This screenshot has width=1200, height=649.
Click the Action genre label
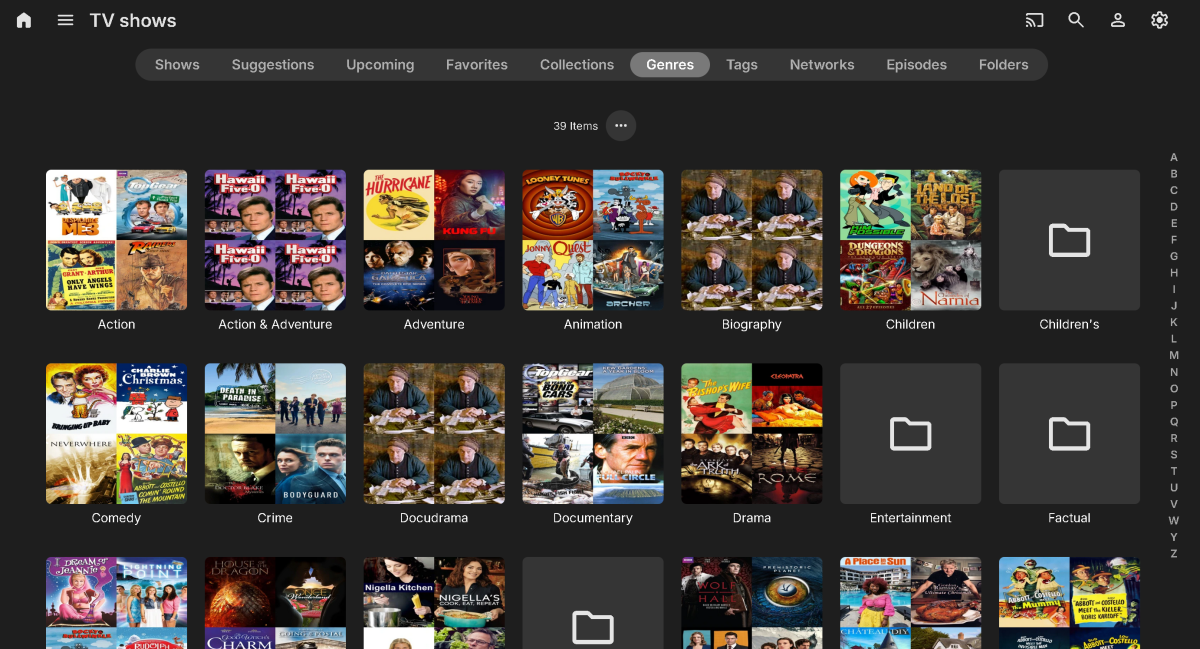[116, 325]
